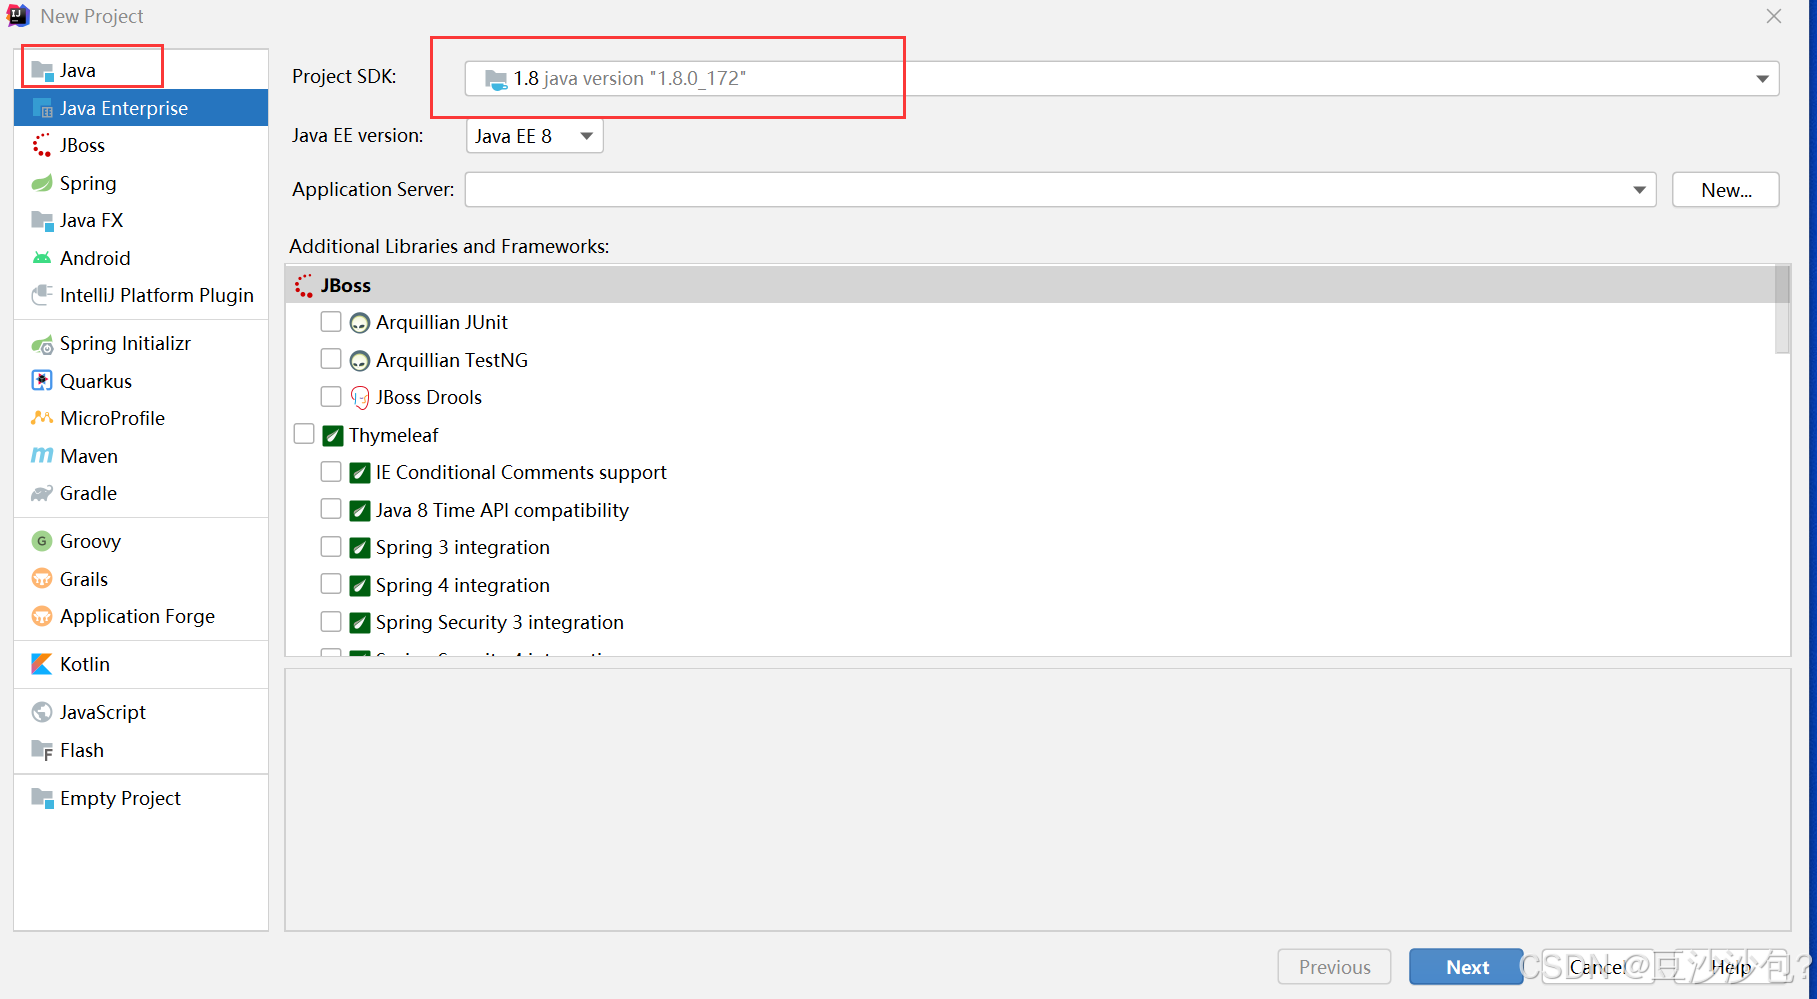Click the Flash folder icon
This screenshot has width=1817, height=999.
pyautogui.click(x=42, y=750)
